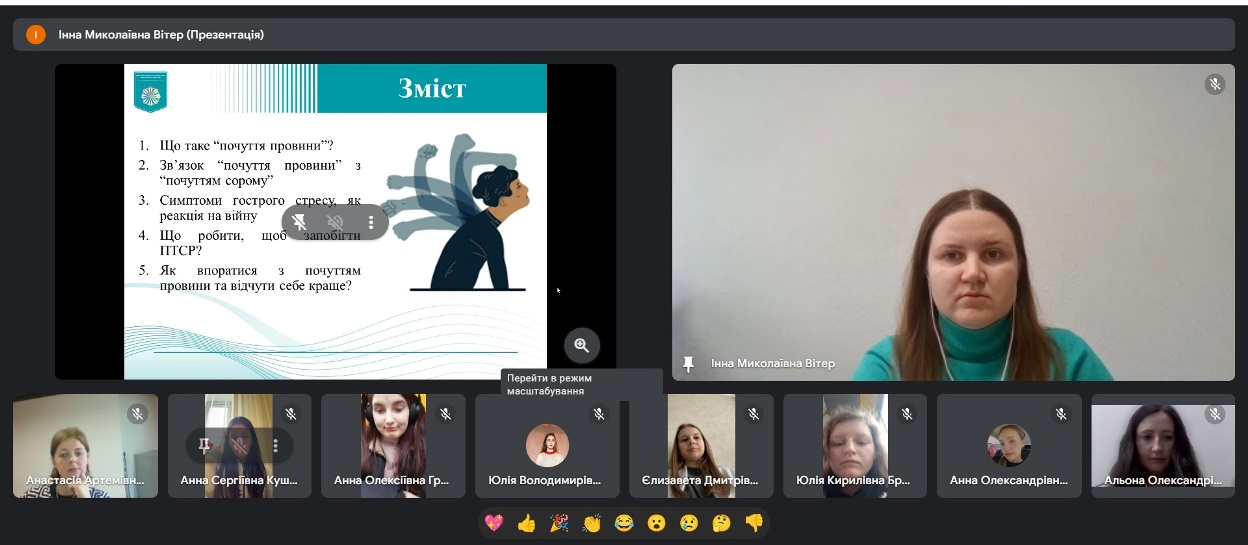Select Юлія Кирилівна's video feed

point(855,446)
